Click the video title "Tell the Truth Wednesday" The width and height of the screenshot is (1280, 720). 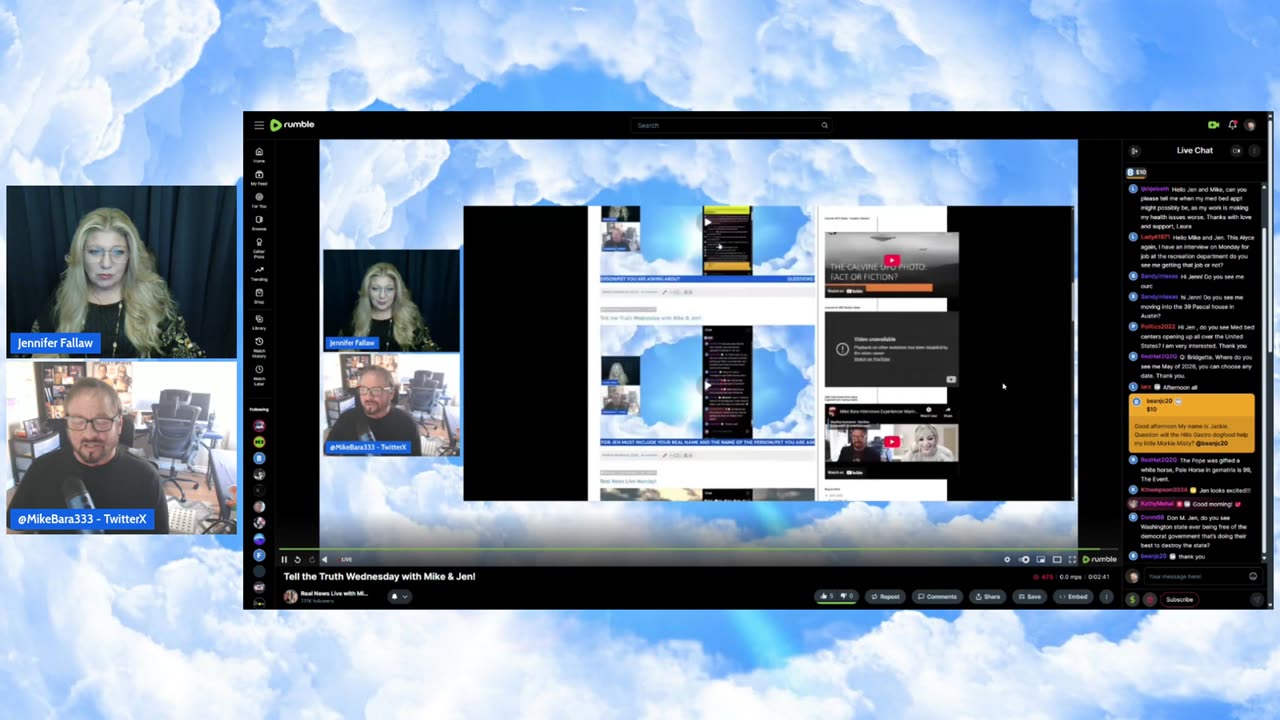[x=380, y=576]
